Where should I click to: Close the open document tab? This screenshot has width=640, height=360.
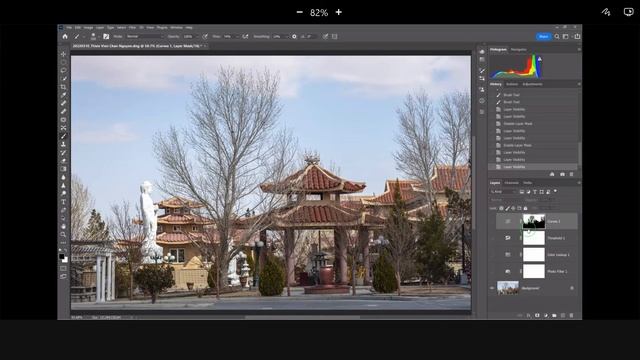pos(204,46)
